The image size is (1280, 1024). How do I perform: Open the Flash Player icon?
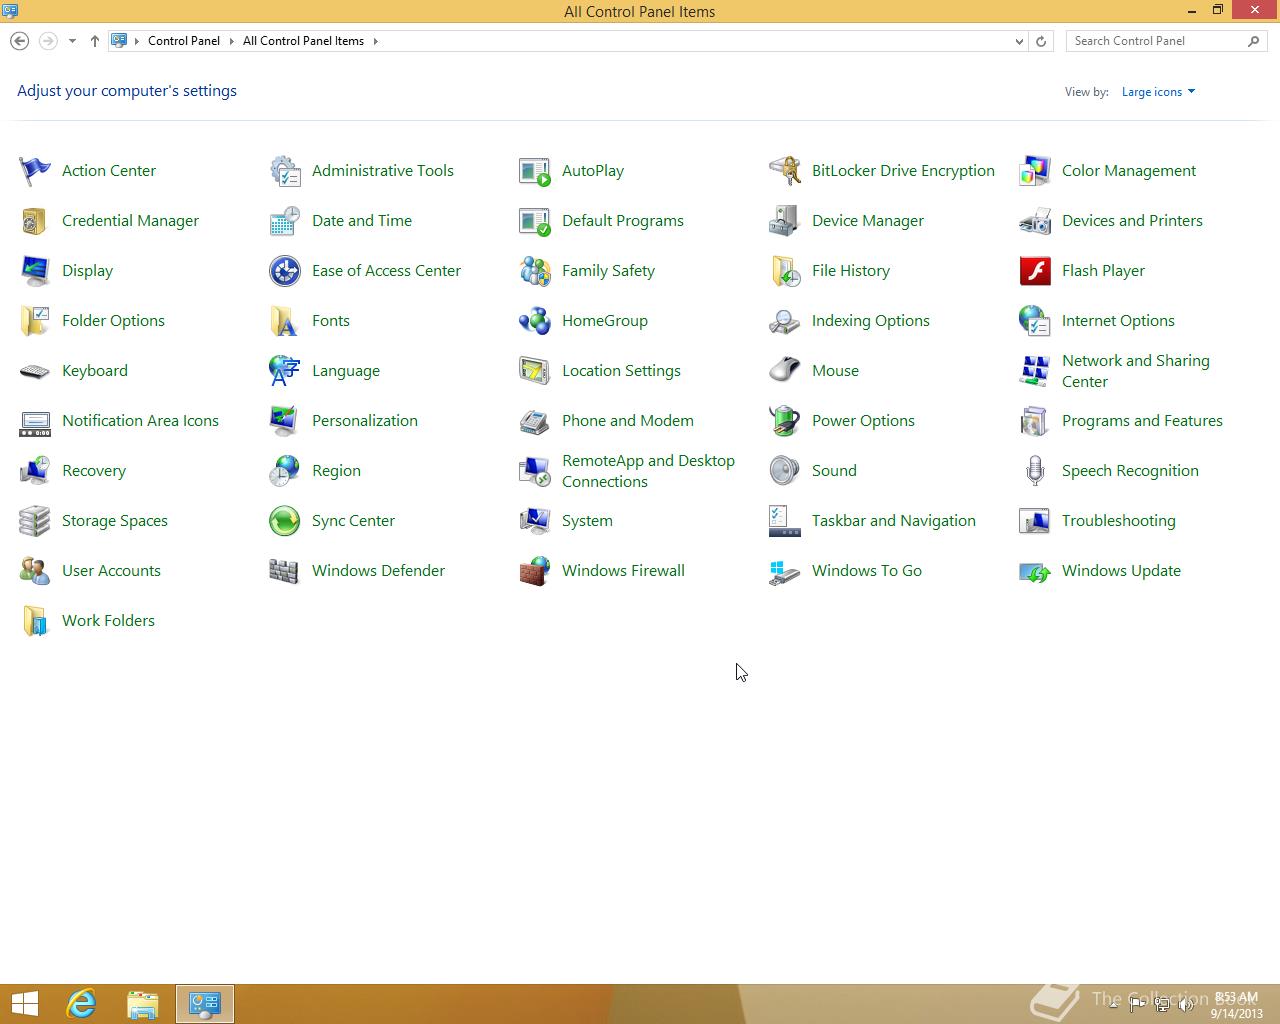1035,271
